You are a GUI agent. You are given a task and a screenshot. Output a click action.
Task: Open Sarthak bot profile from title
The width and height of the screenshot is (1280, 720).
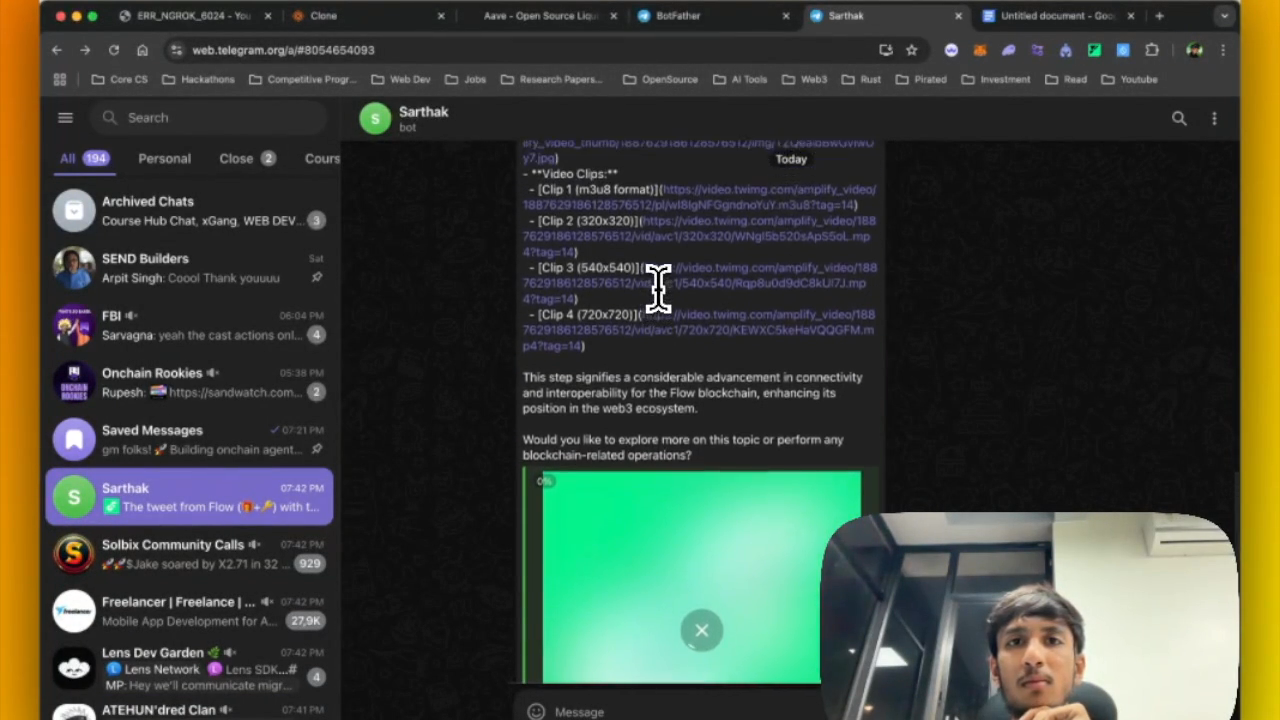click(423, 112)
